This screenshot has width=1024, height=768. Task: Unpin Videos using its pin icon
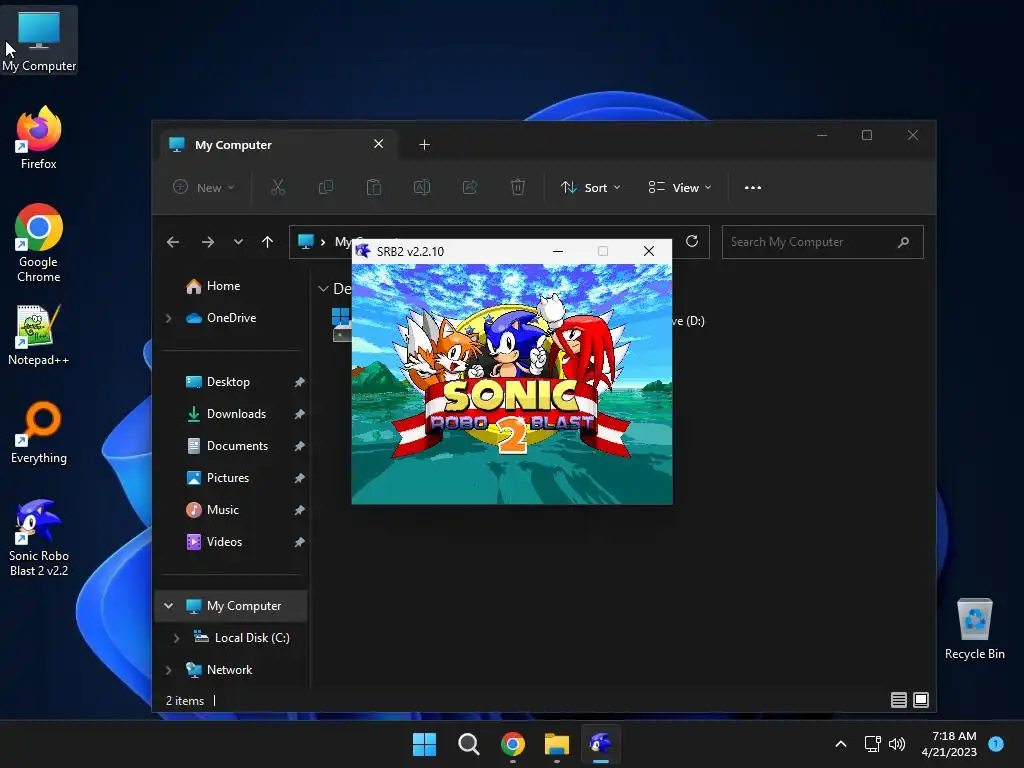tap(299, 542)
